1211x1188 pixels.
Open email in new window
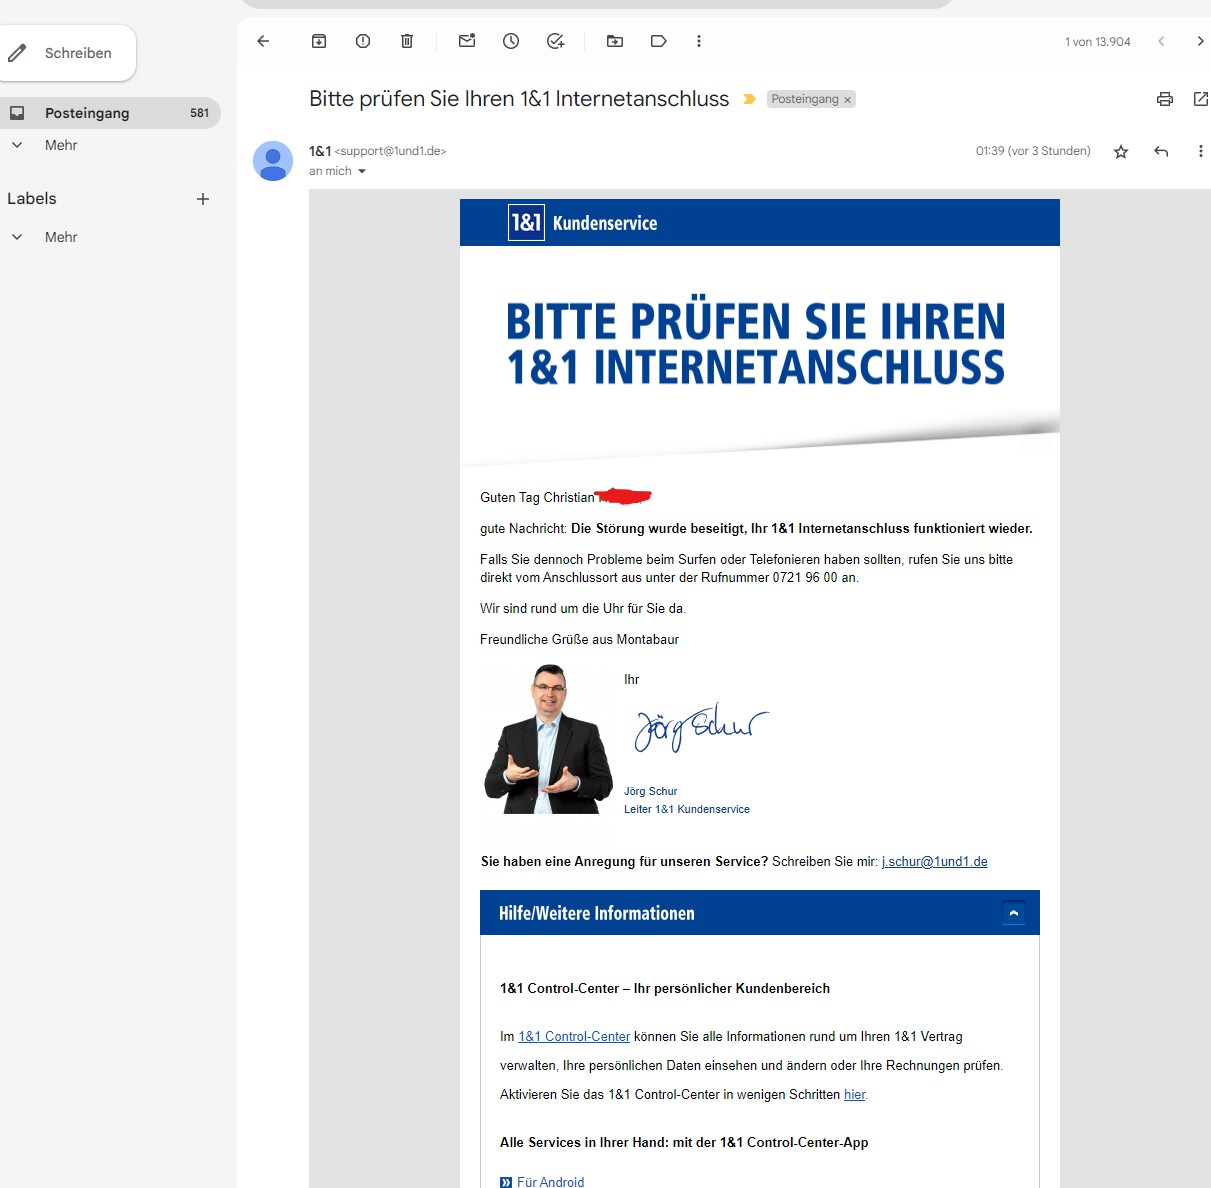click(x=1201, y=99)
